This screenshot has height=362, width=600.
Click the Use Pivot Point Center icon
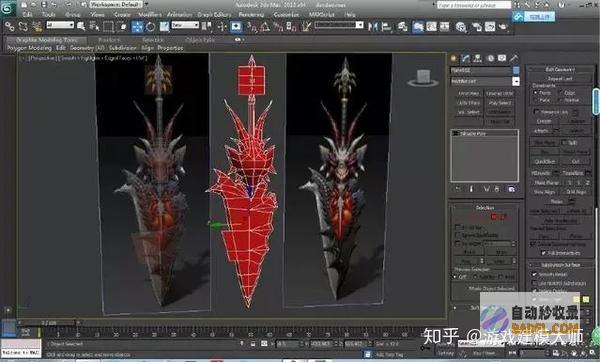tap(207, 26)
